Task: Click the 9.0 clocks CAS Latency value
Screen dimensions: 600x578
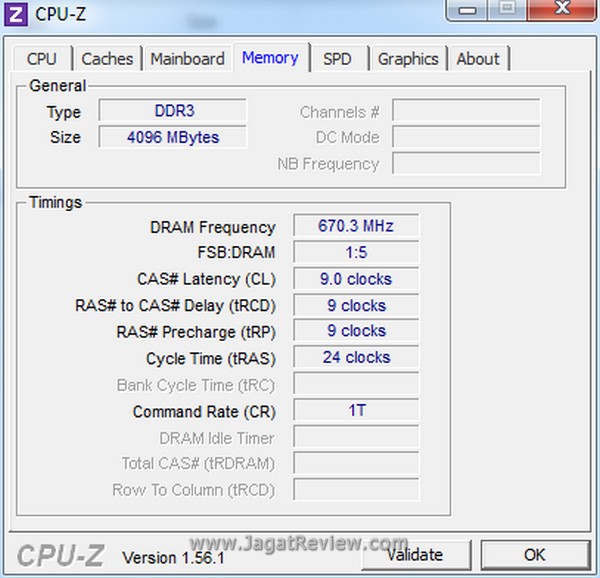Action: (356, 278)
